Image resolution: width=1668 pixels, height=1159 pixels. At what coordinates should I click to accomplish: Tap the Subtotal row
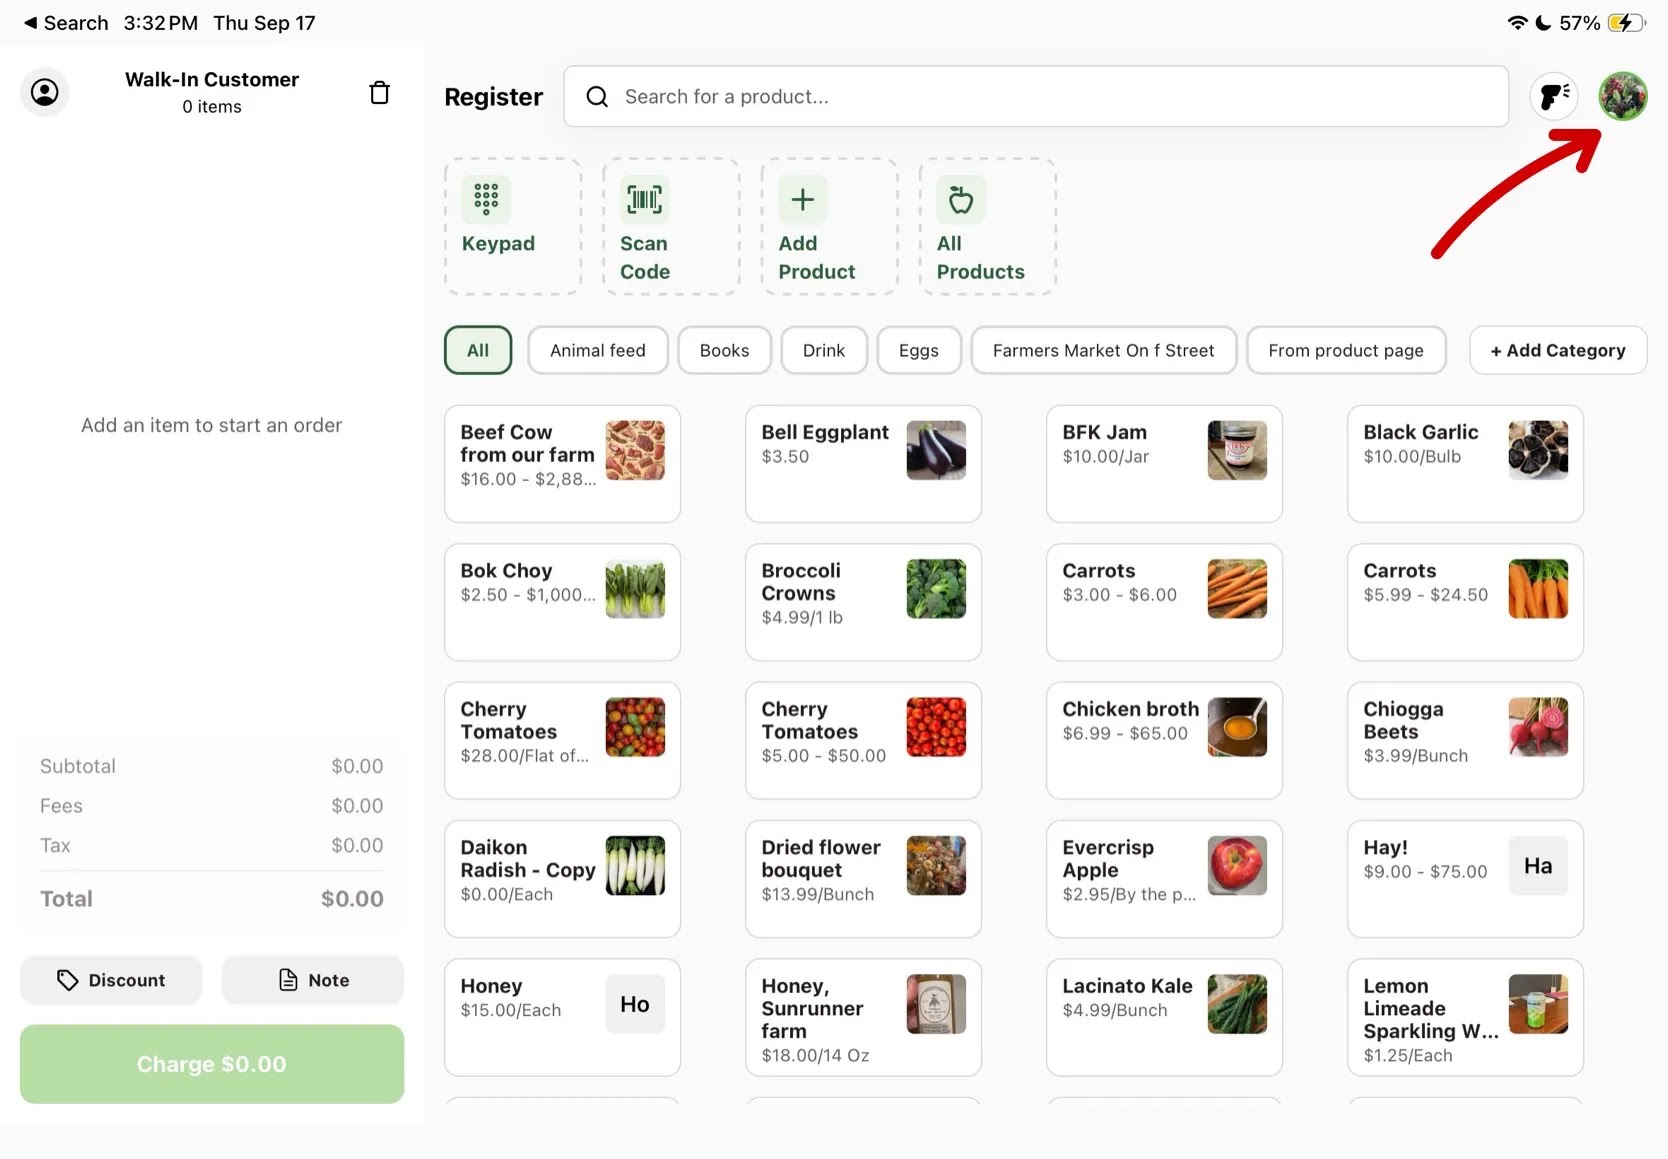tap(212, 766)
